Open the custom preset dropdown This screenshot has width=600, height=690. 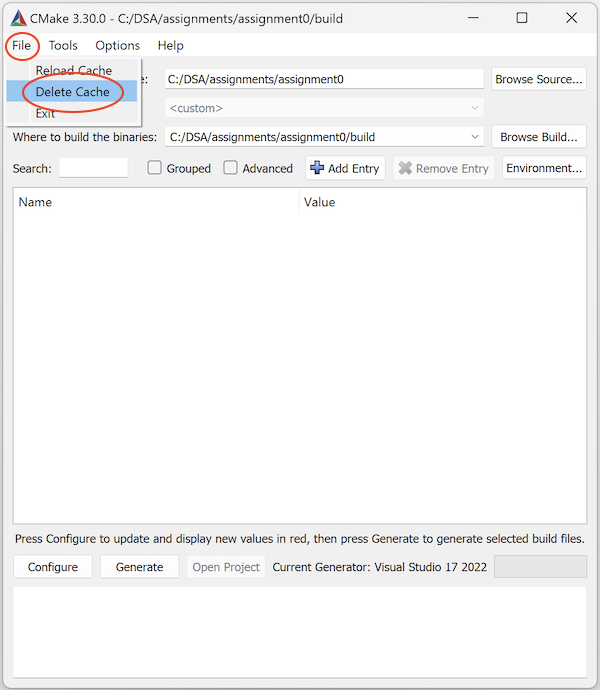[475, 108]
